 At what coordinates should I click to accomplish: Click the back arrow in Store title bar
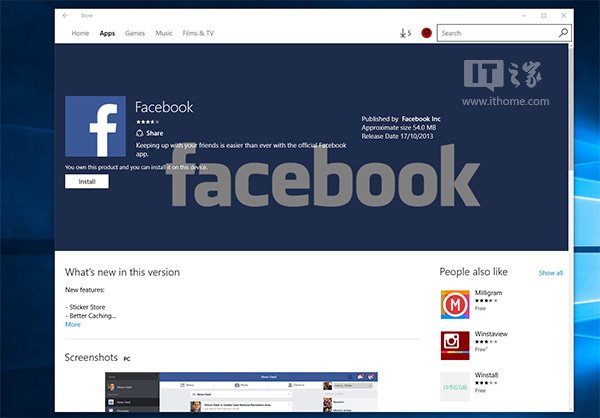[65, 16]
